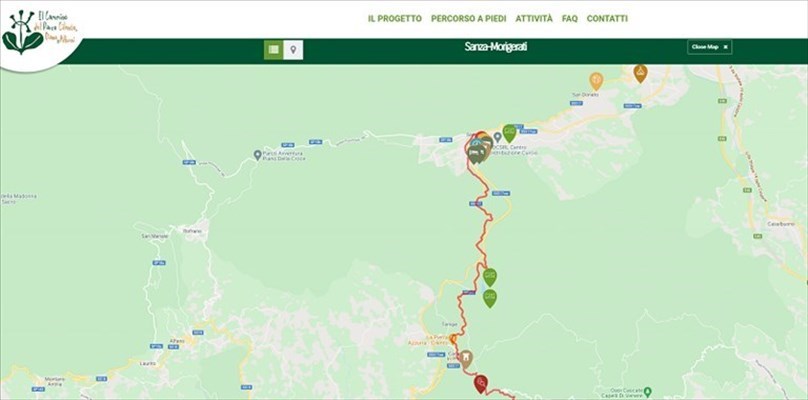Close the map with Close Map button
Image resolution: width=808 pixels, height=400 pixels.
710,47
